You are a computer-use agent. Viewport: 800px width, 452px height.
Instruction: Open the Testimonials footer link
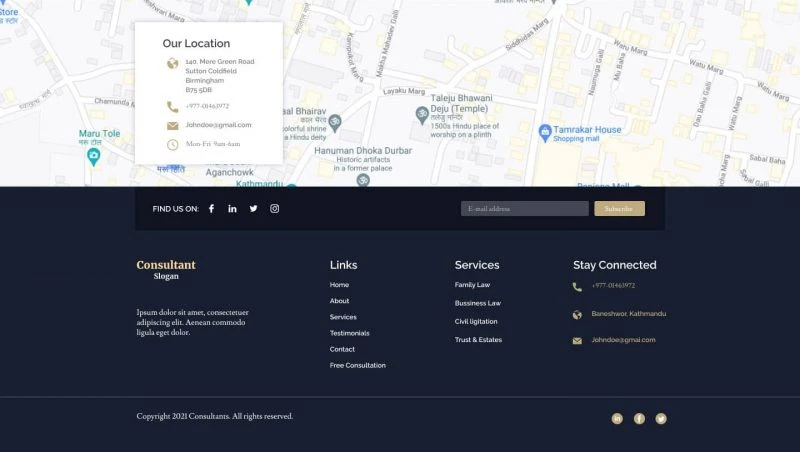(349, 333)
